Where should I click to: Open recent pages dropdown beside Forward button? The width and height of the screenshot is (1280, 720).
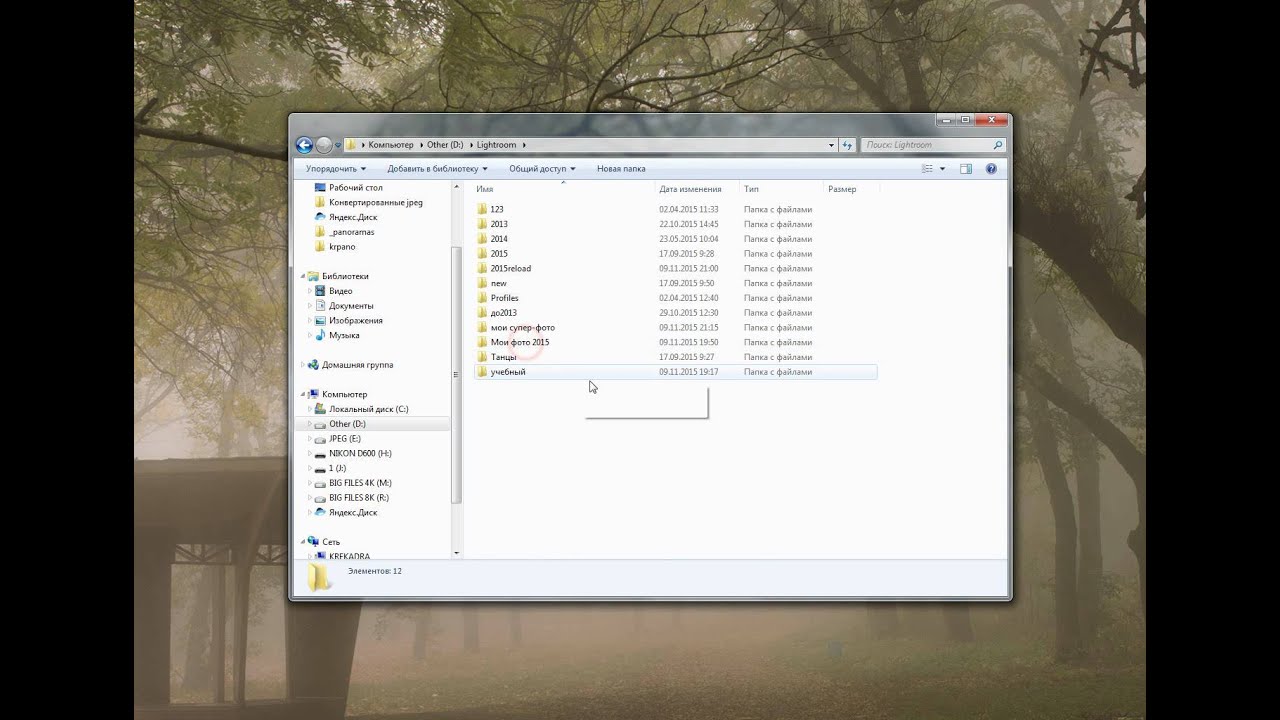coord(338,145)
